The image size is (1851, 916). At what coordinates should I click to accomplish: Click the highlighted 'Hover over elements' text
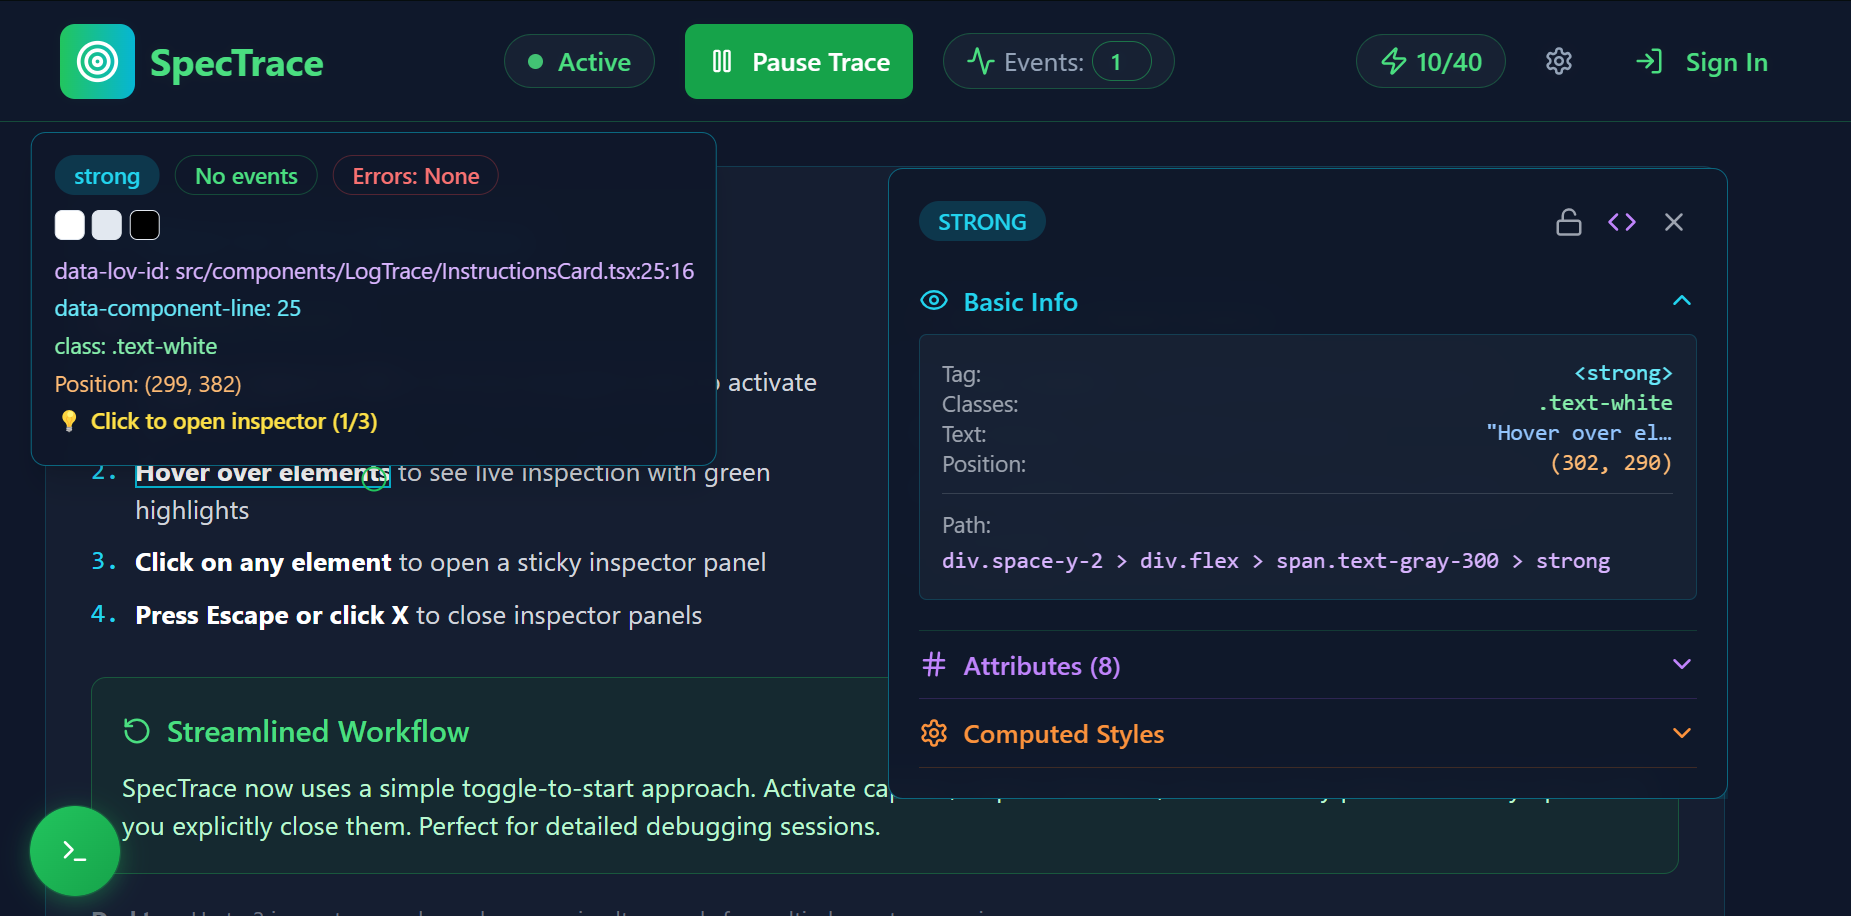262,472
